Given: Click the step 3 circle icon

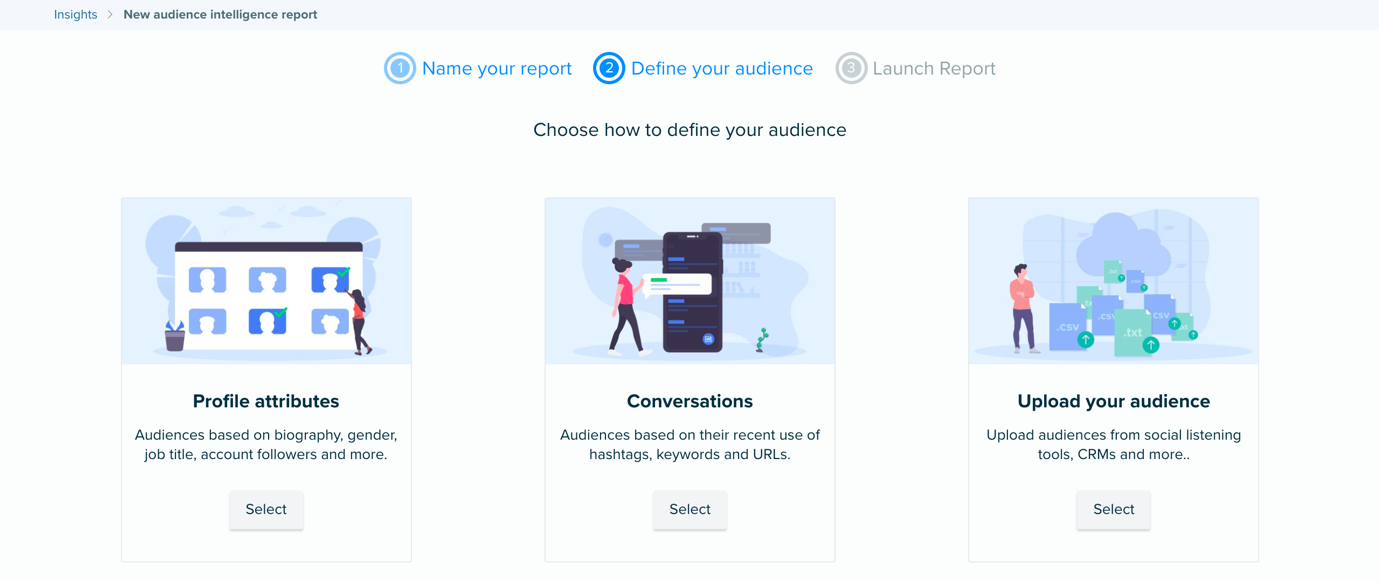Looking at the screenshot, I should tap(851, 68).
